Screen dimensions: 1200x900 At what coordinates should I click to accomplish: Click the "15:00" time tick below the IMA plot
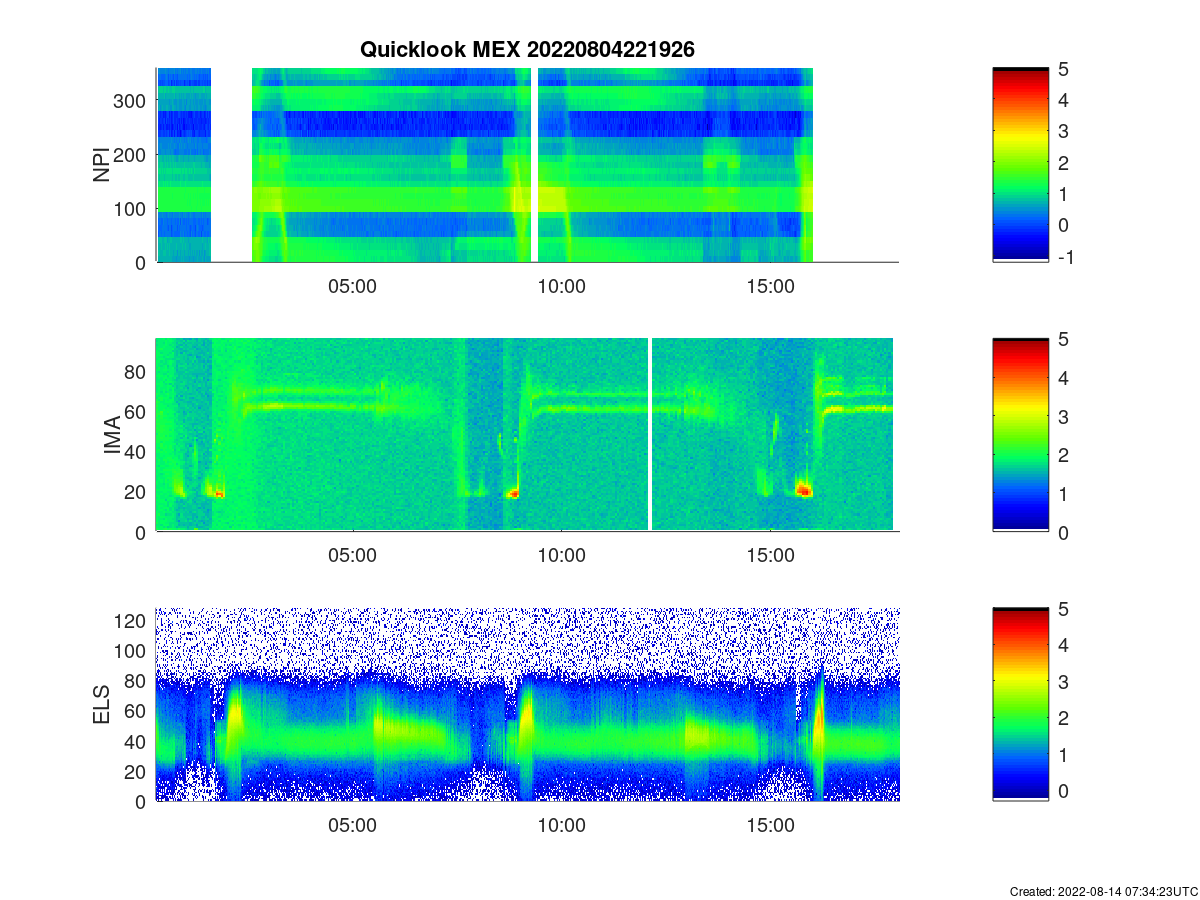pyautogui.click(x=770, y=556)
